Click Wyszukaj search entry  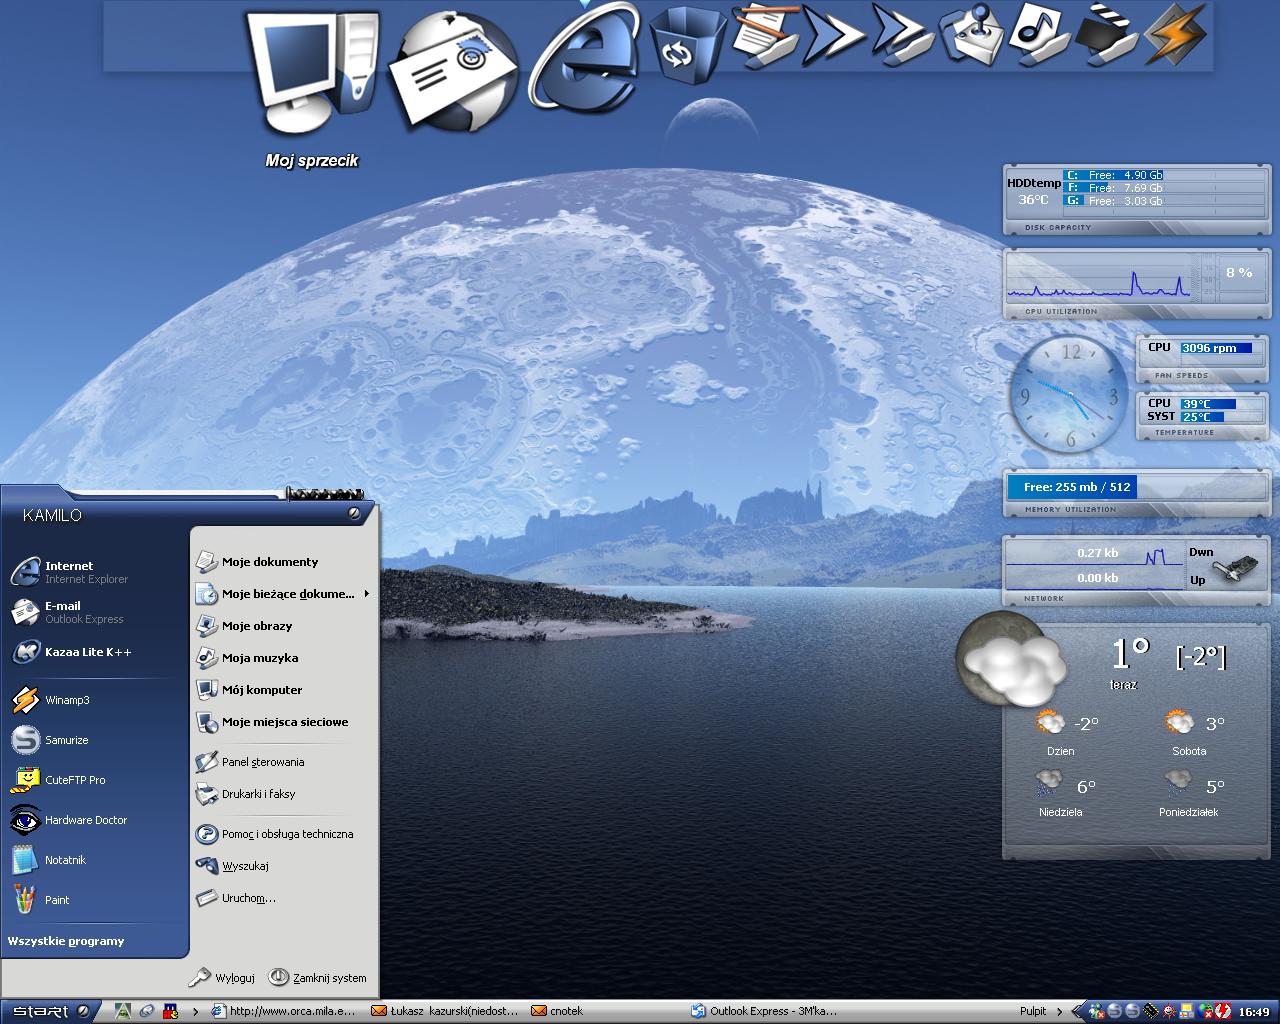(283, 866)
